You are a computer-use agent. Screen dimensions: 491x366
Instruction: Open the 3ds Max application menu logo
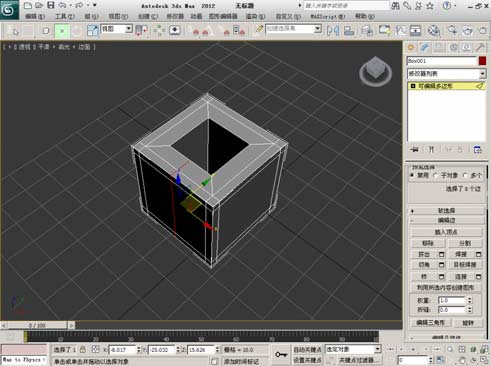9,10
